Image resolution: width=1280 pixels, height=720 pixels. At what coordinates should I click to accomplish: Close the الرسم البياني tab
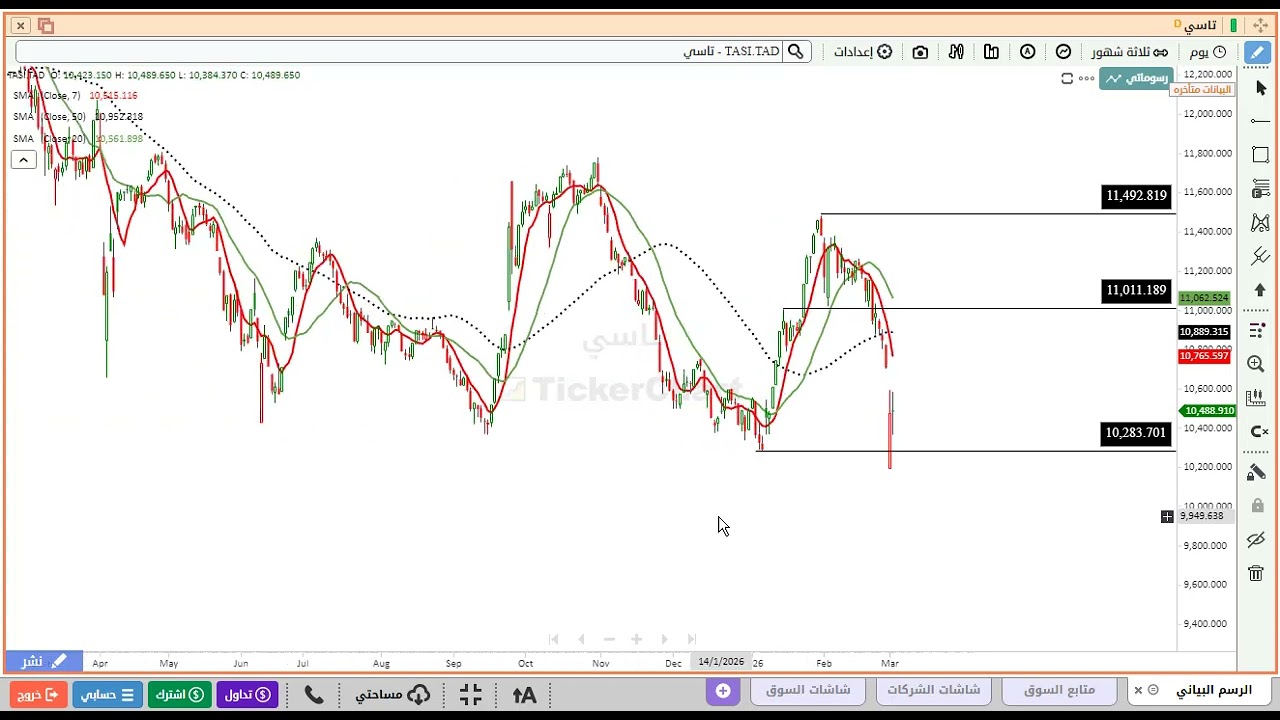tap(1138, 690)
